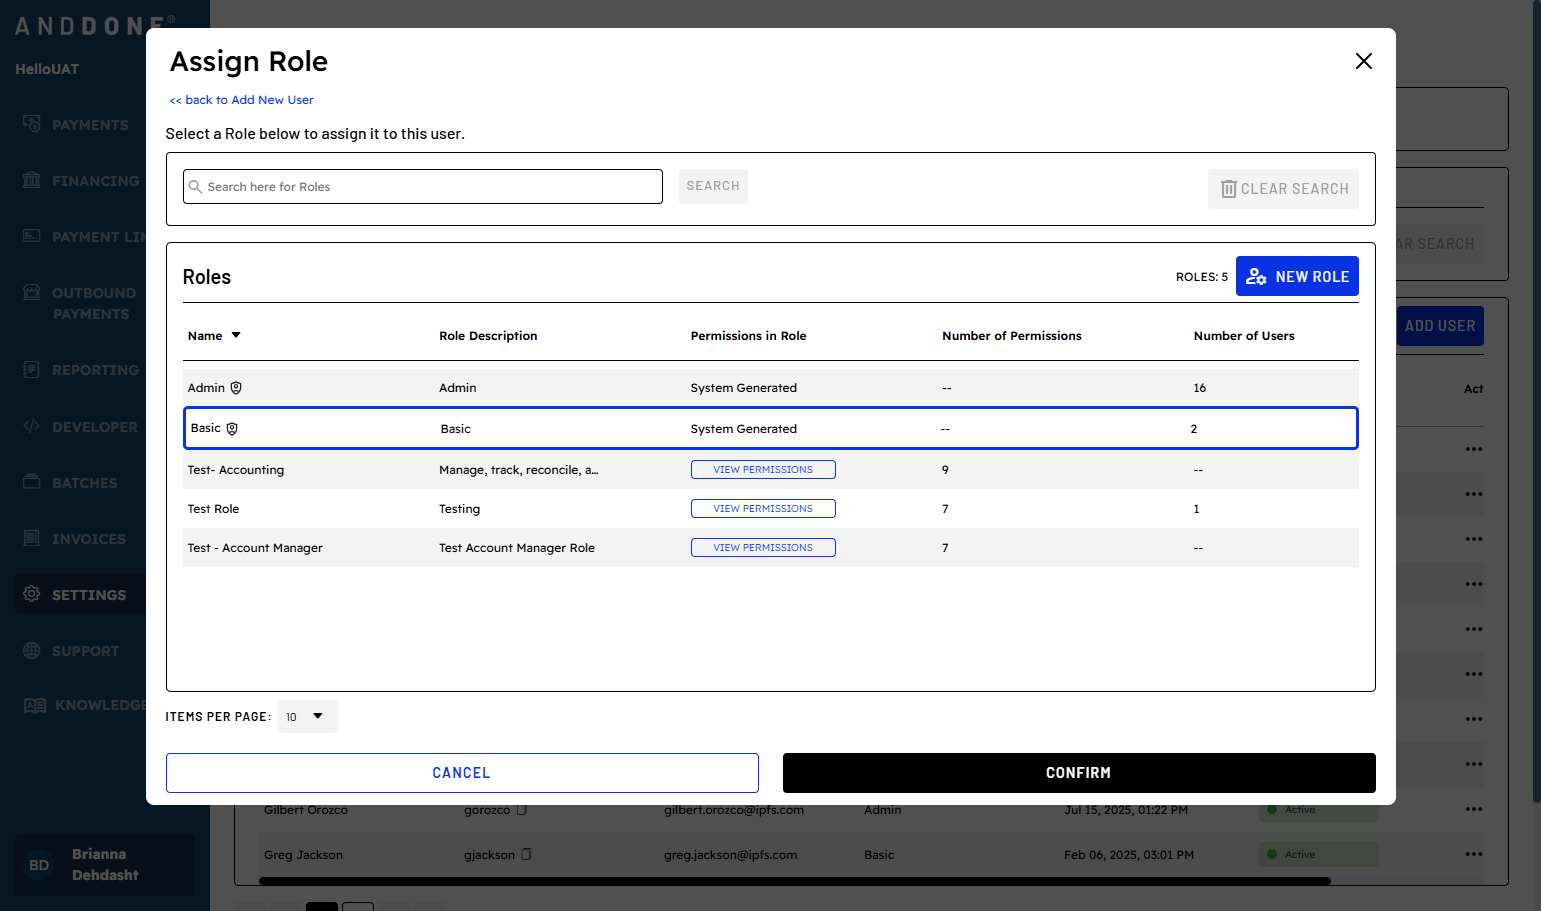This screenshot has width=1541, height=911.
Task: Select the Basic role row
Action: coord(771,428)
